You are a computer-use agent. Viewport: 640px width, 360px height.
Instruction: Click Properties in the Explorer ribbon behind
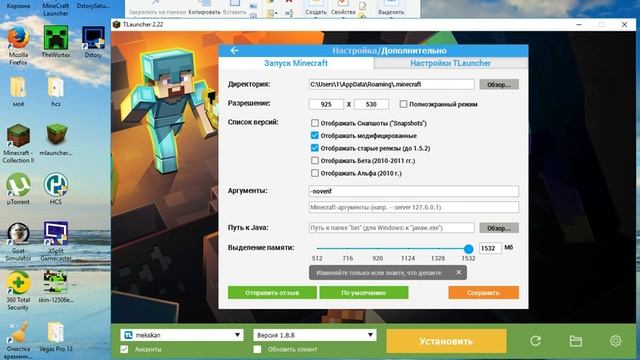(x=343, y=8)
